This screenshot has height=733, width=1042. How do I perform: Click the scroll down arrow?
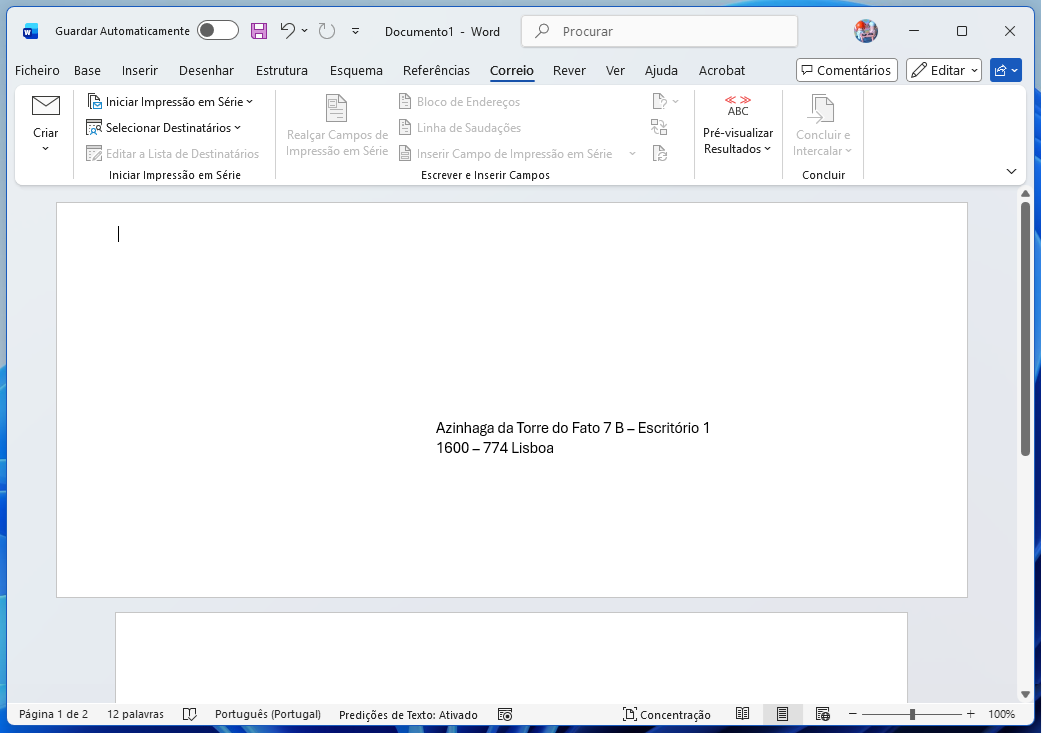click(x=1025, y=695)
